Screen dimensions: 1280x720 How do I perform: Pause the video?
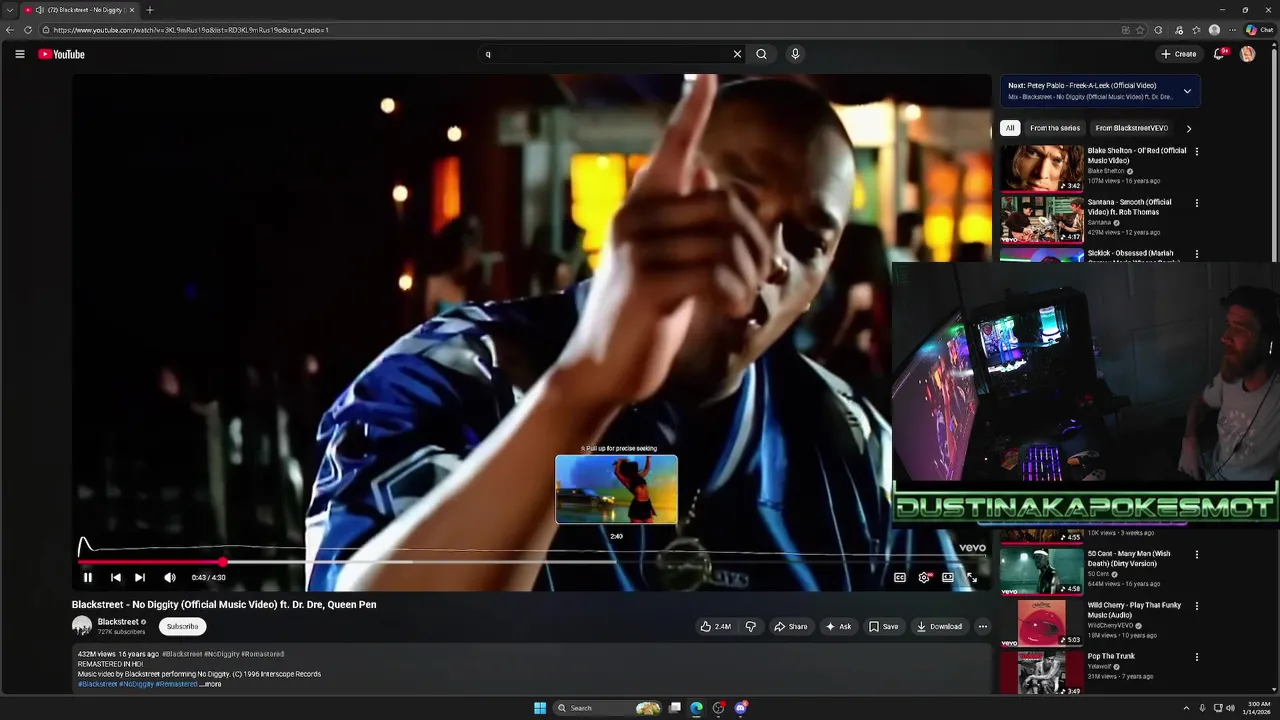click(87, 577)
